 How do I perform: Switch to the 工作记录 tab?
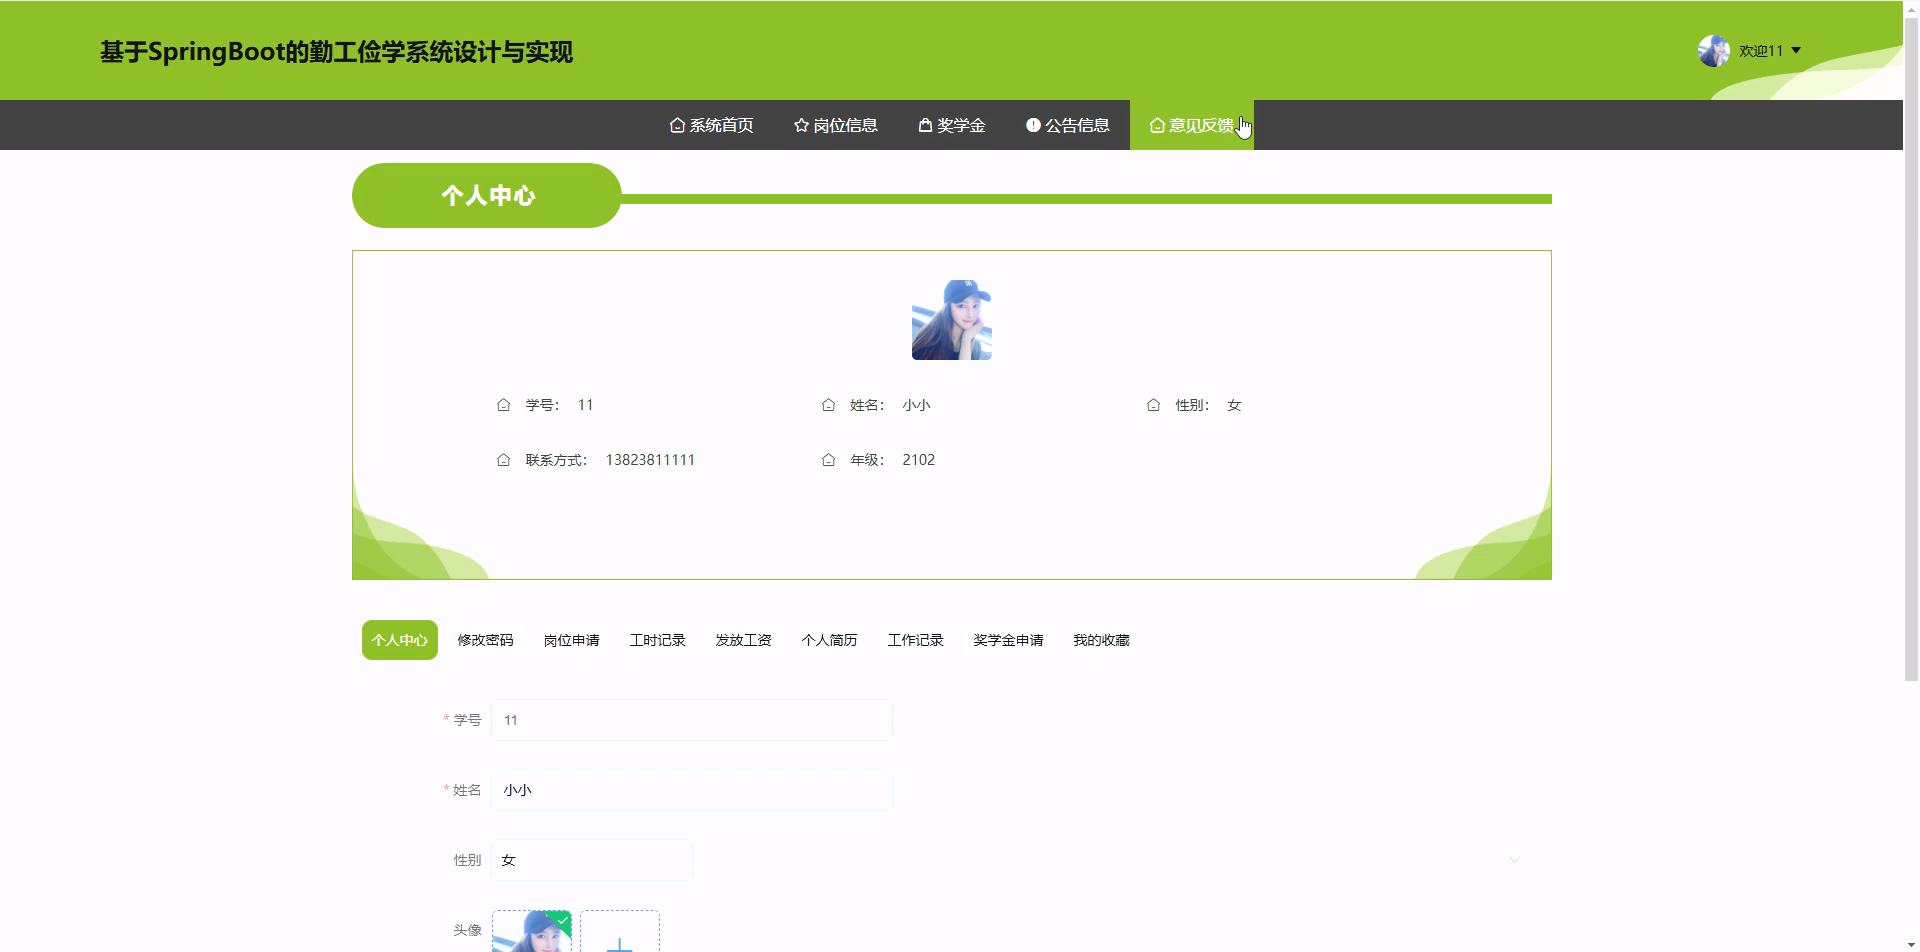coord(916,640)
